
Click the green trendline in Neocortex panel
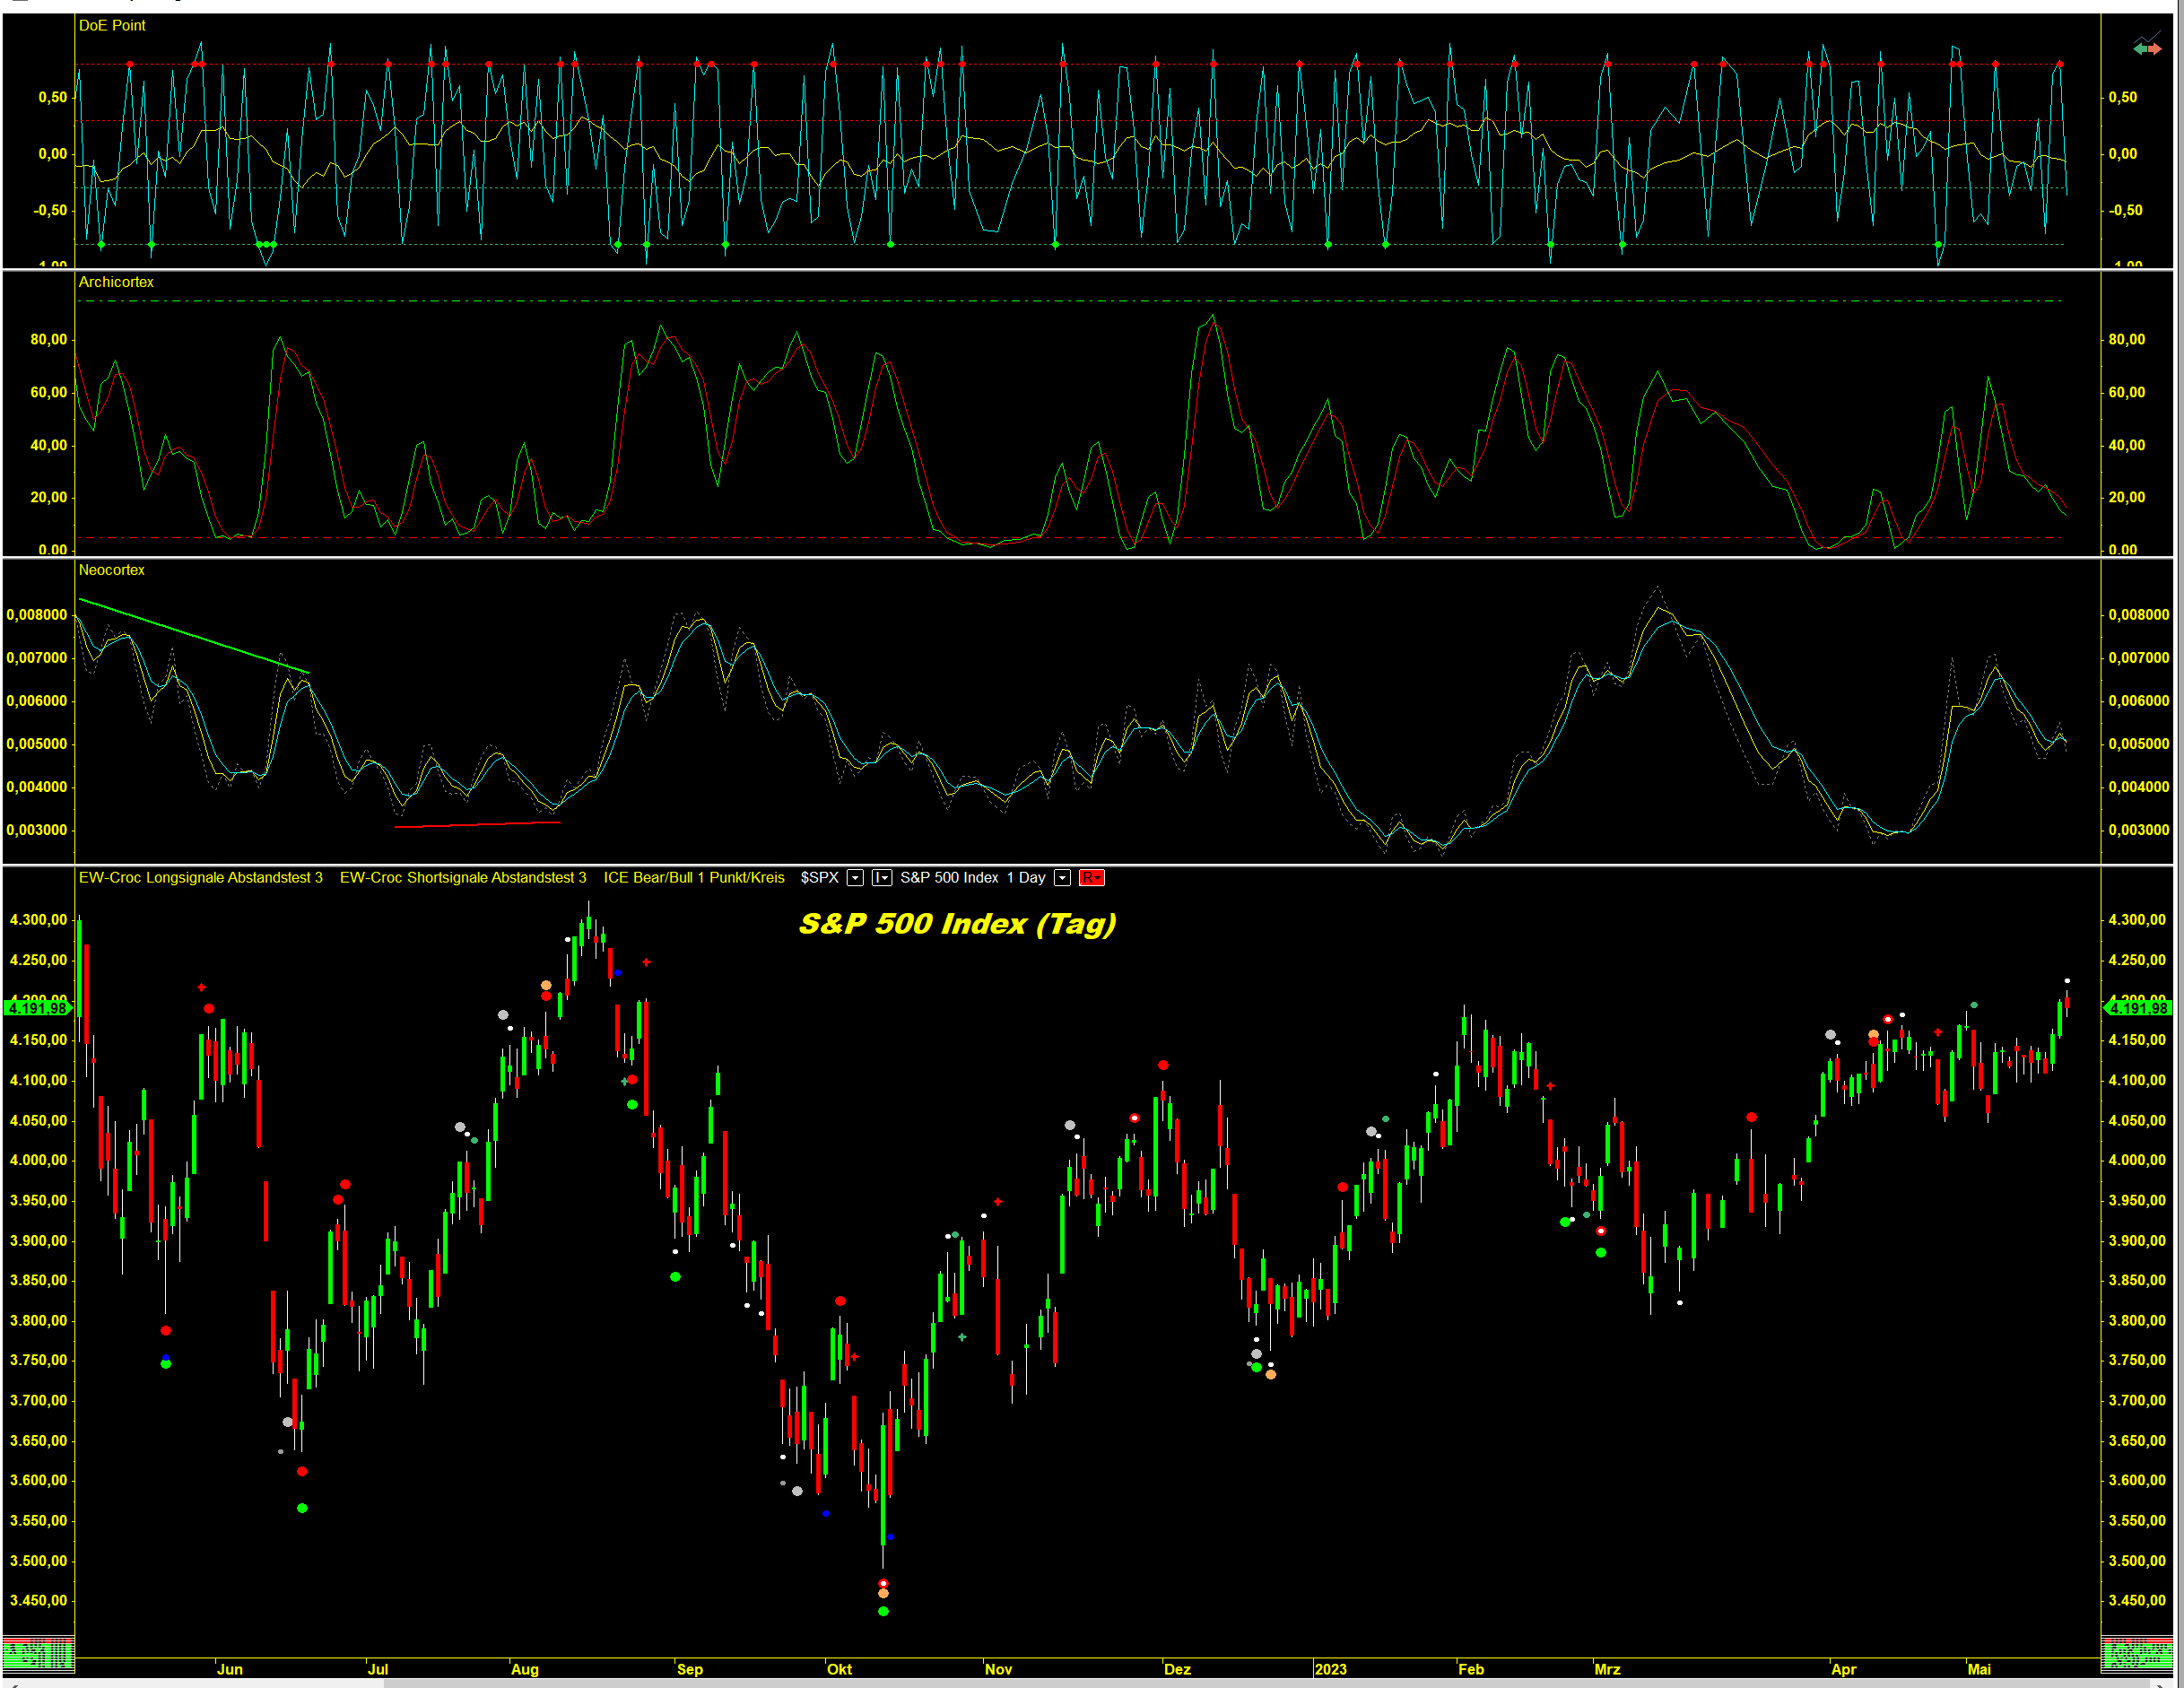click(x=195, y=636)
